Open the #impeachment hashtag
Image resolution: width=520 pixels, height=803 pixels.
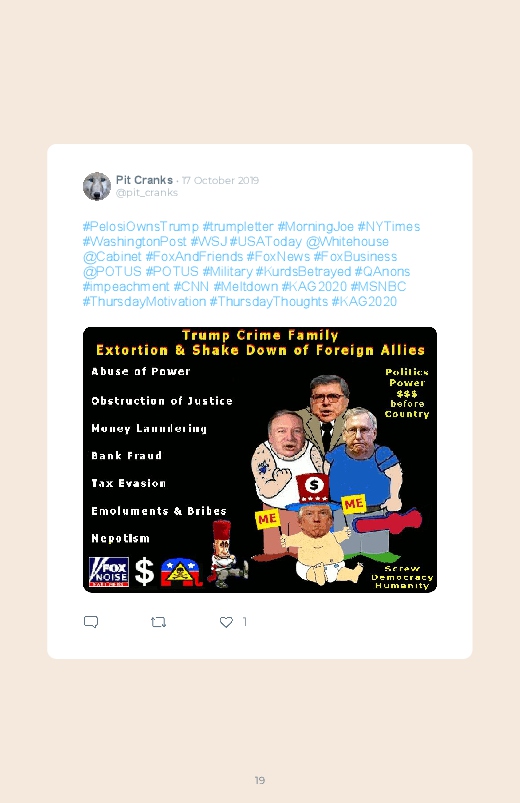(126, 286)
